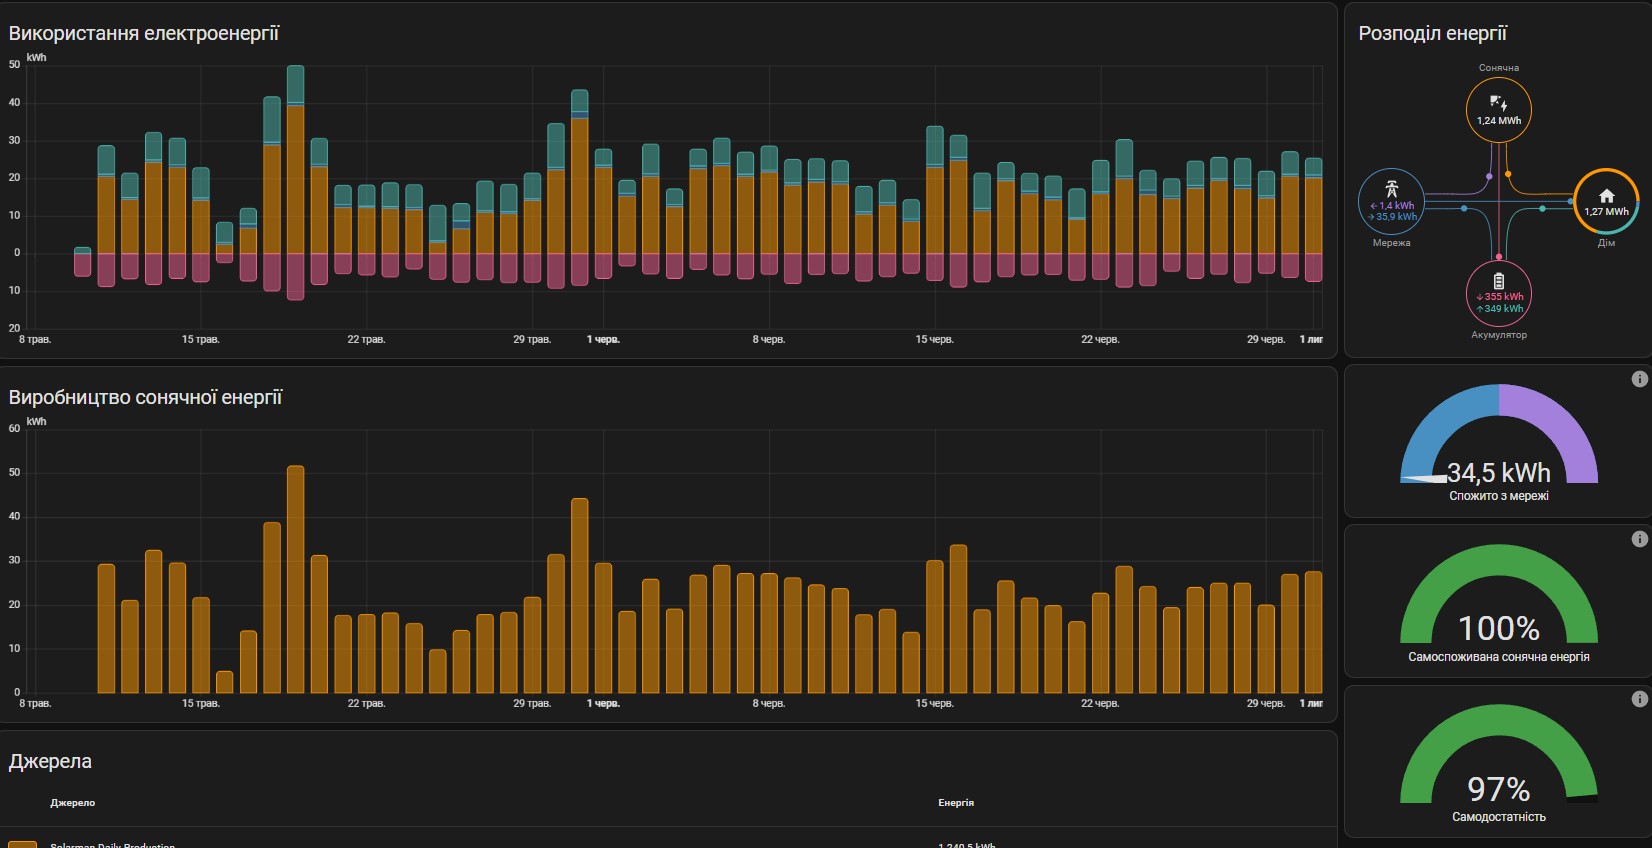Open info icon for grid consumption gauge
Image resolution: width=1652 pixels, height=848 pixels.
click(x=1639, y=379)
